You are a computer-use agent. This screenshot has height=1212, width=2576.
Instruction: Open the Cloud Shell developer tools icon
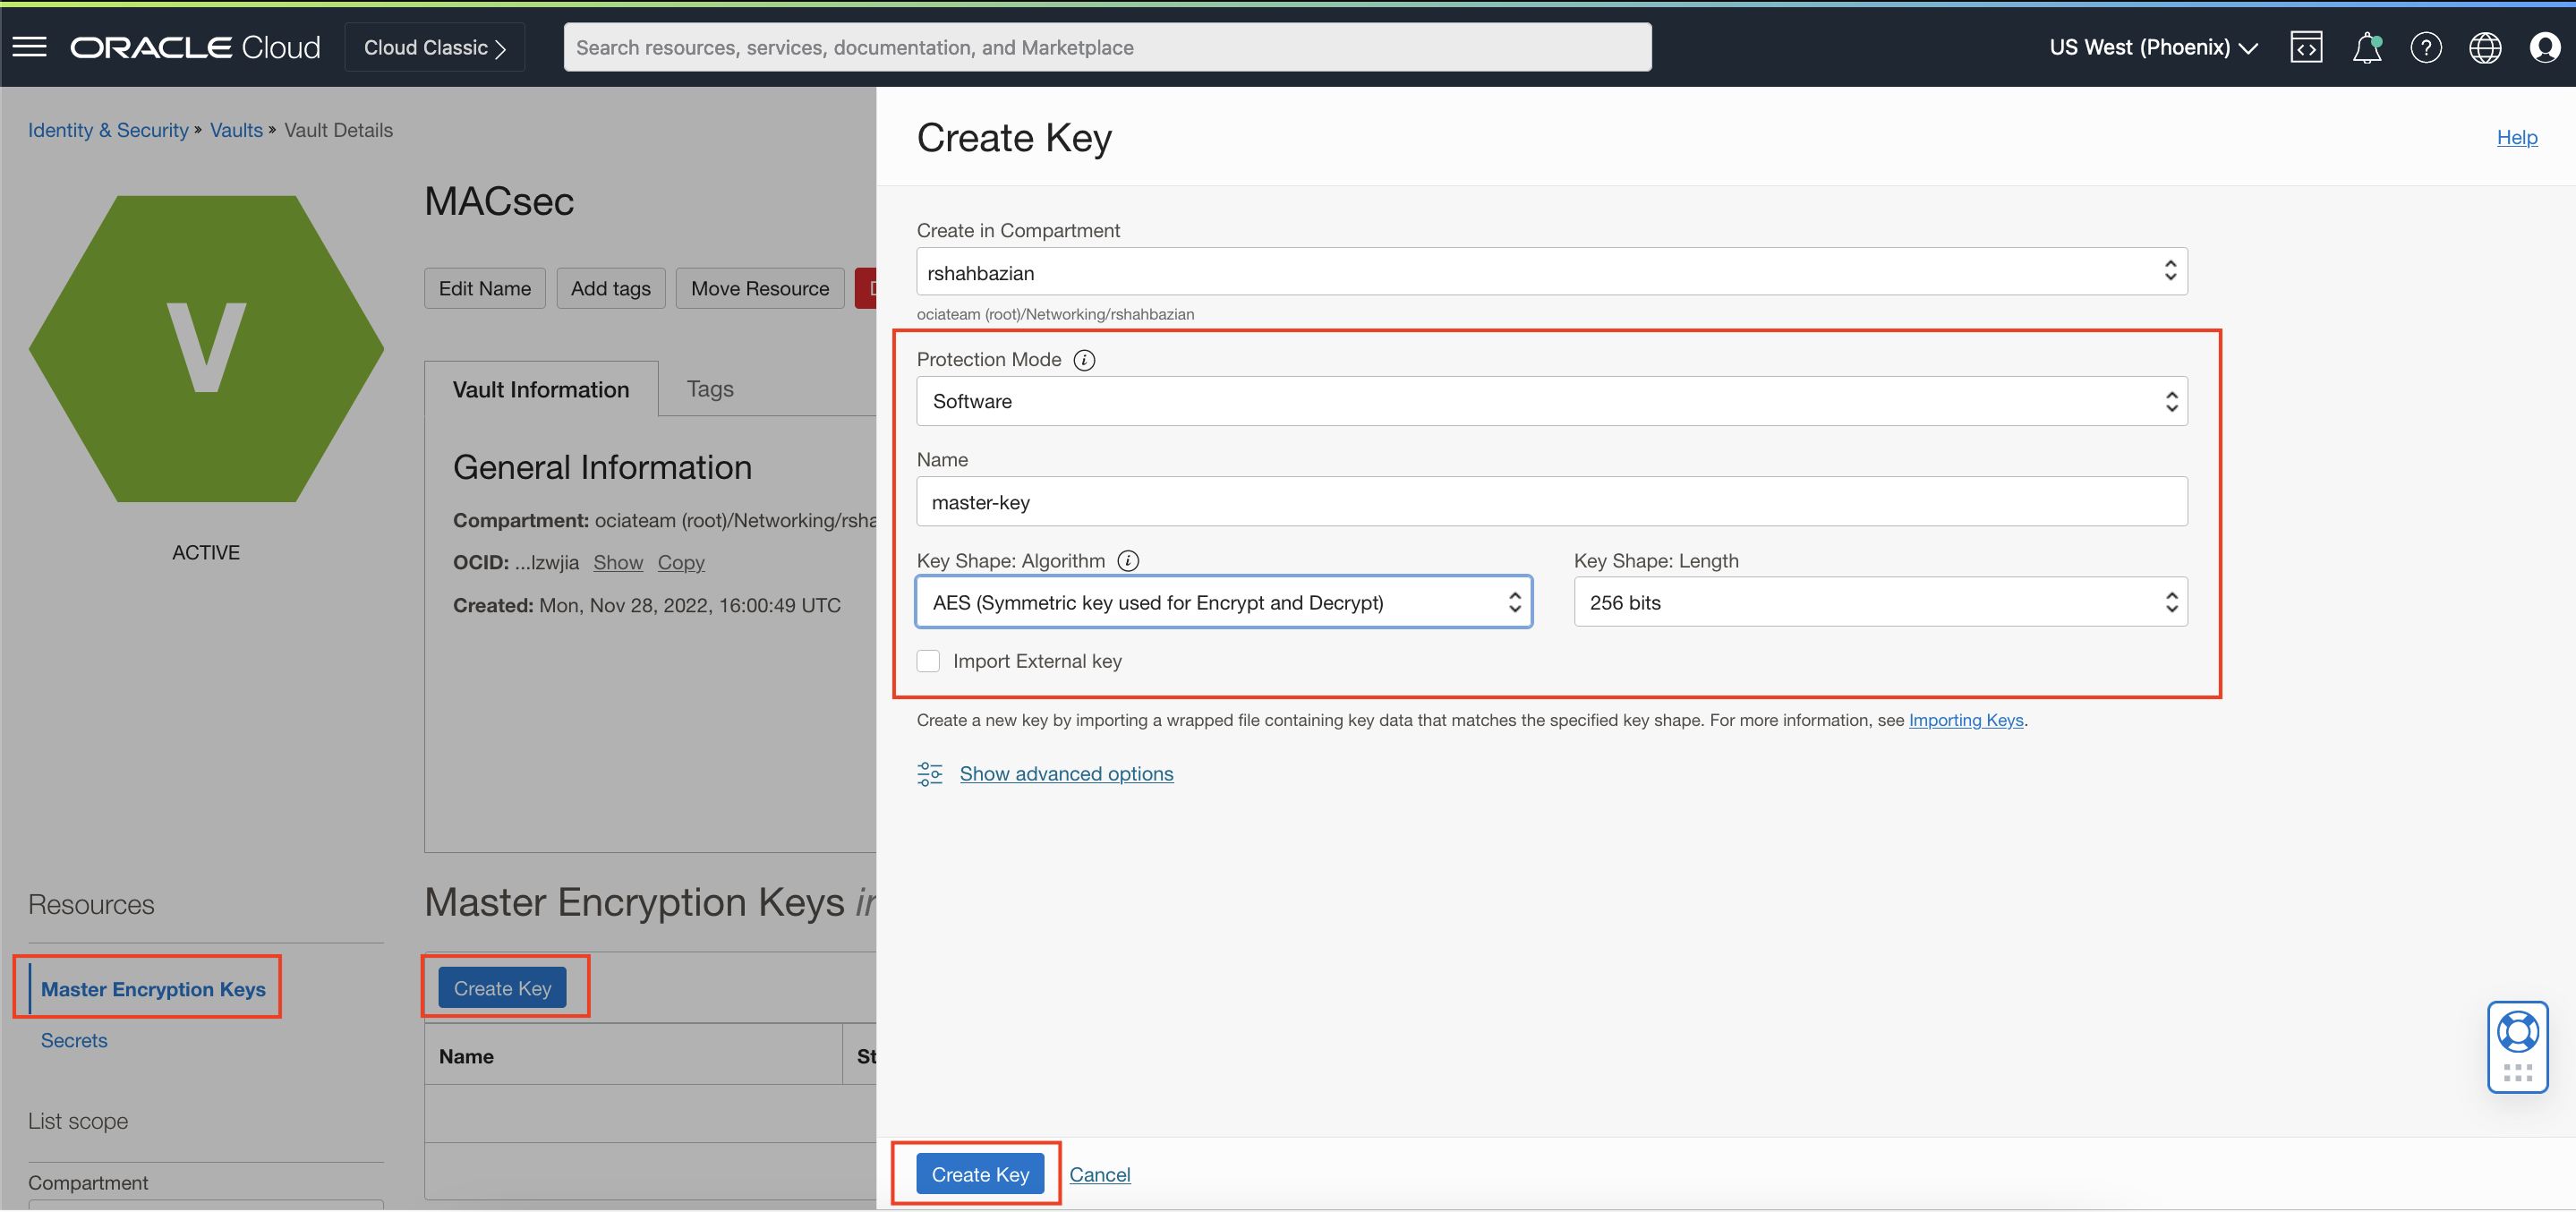[x=2306, y=47]
